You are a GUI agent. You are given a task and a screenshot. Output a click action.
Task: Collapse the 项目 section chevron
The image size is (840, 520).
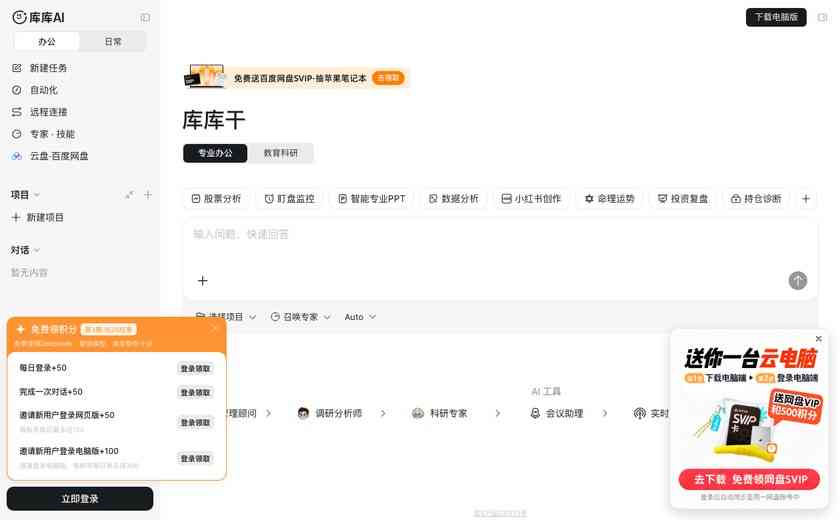click(37, 195)
